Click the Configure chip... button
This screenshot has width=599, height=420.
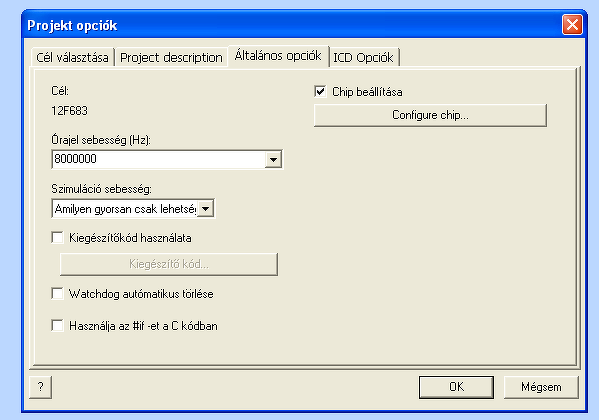click(430, 115)
